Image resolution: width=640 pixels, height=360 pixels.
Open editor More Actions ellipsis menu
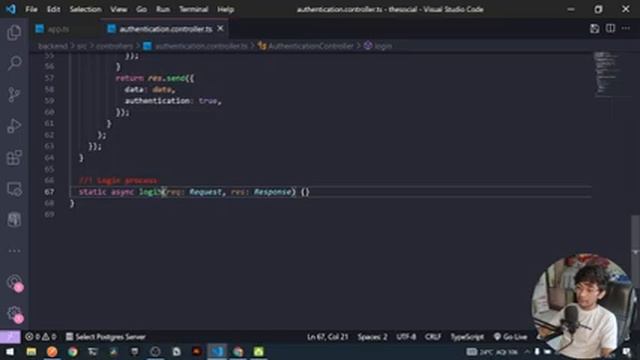coord(626,28)
